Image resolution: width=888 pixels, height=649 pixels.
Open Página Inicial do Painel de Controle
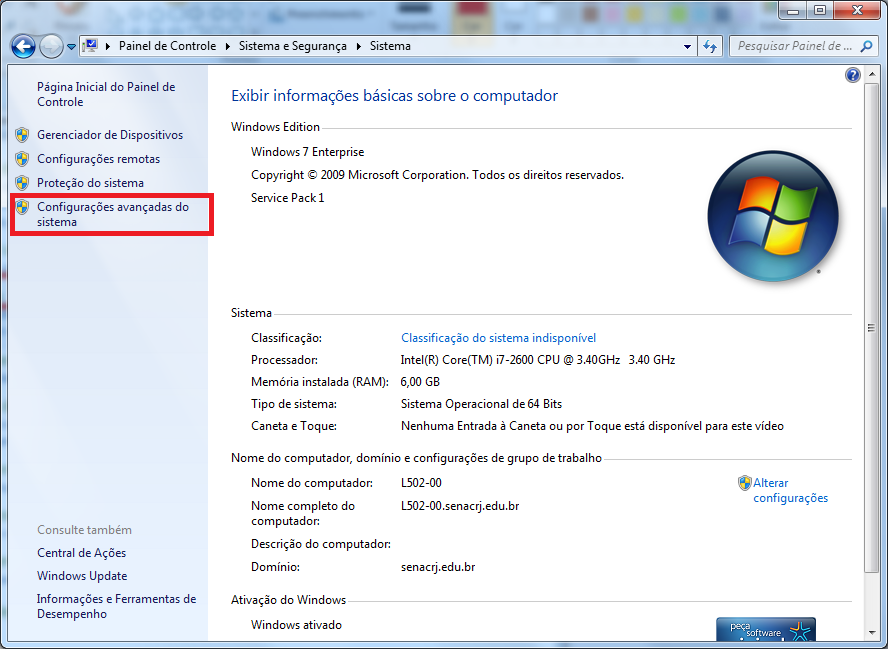106,94
